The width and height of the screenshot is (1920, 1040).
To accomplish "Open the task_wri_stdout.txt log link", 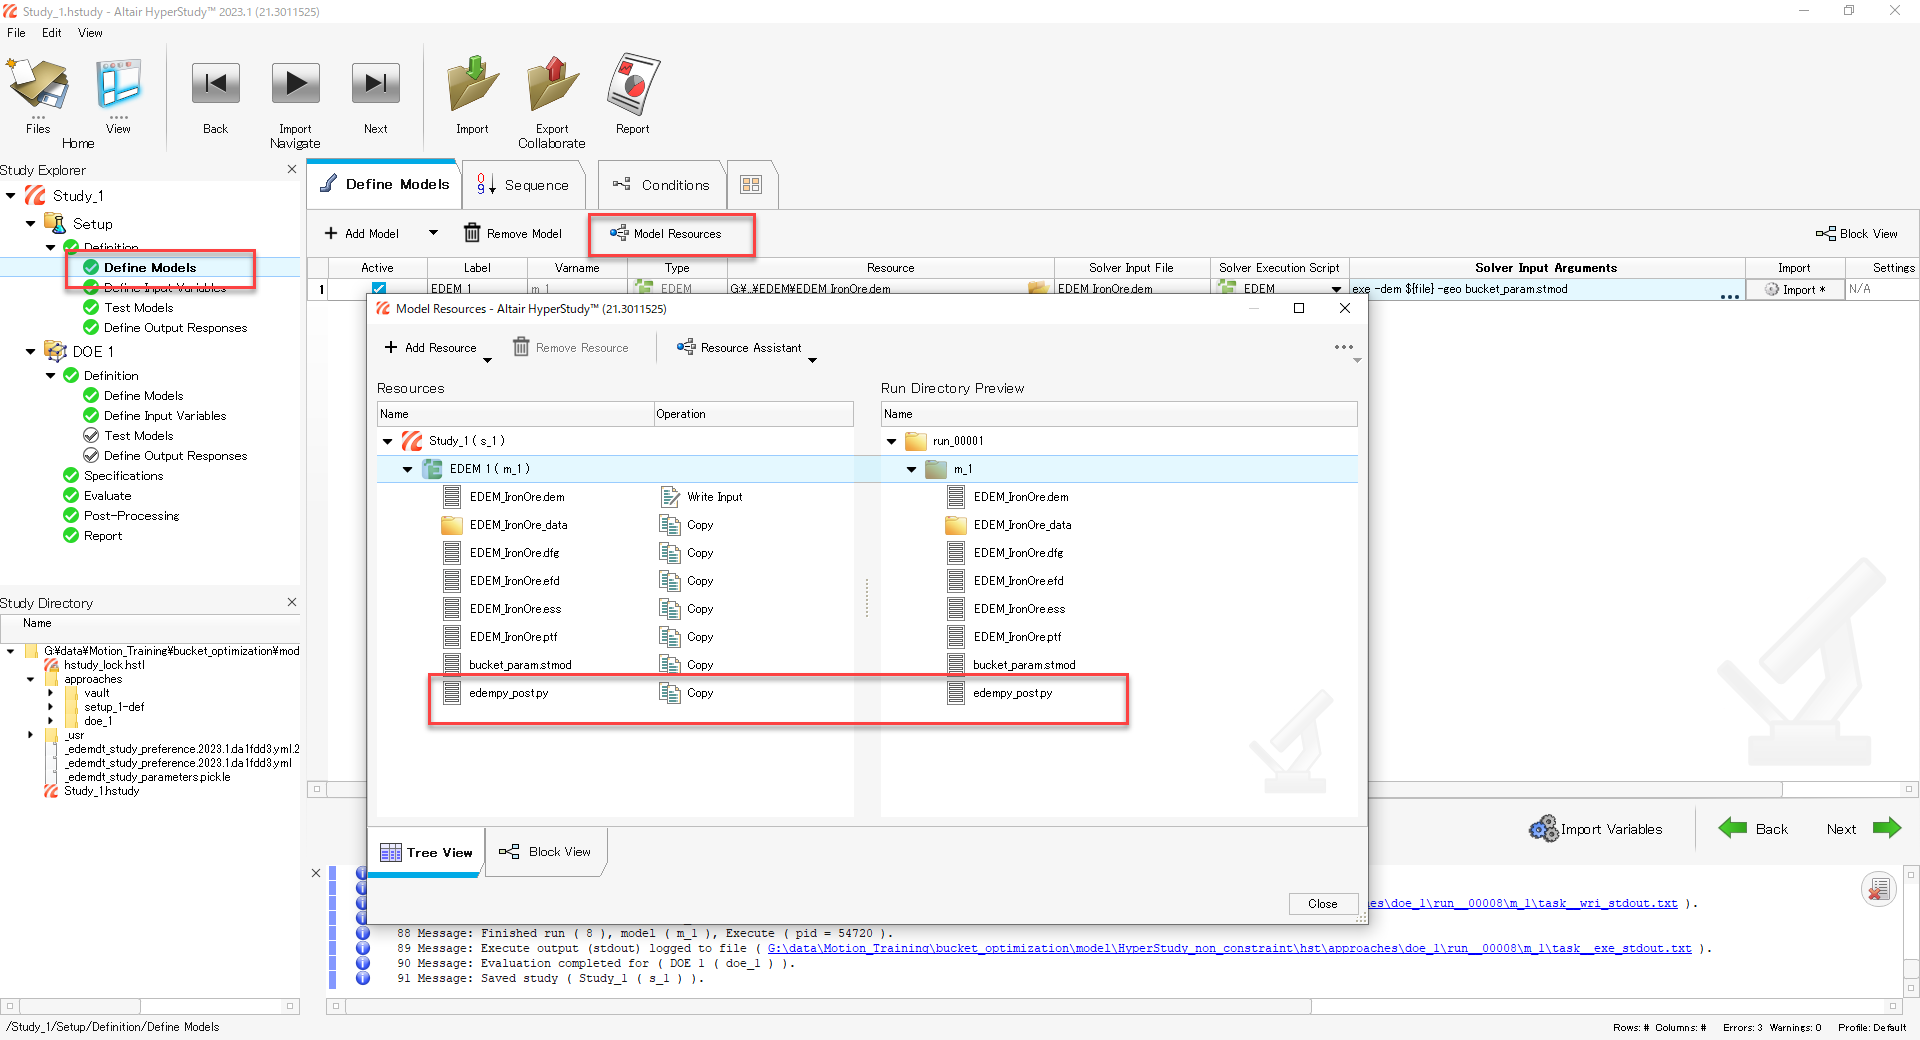I will [x=1522, y=903].
